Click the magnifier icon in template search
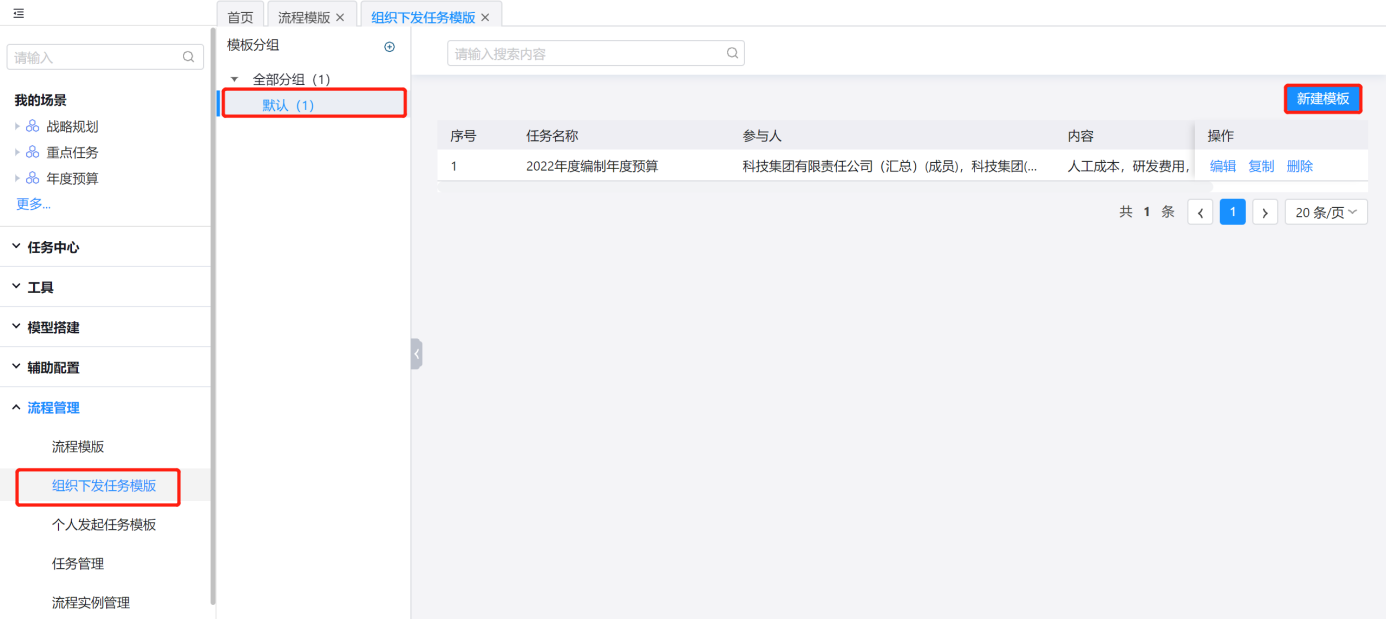 point(732,53)
